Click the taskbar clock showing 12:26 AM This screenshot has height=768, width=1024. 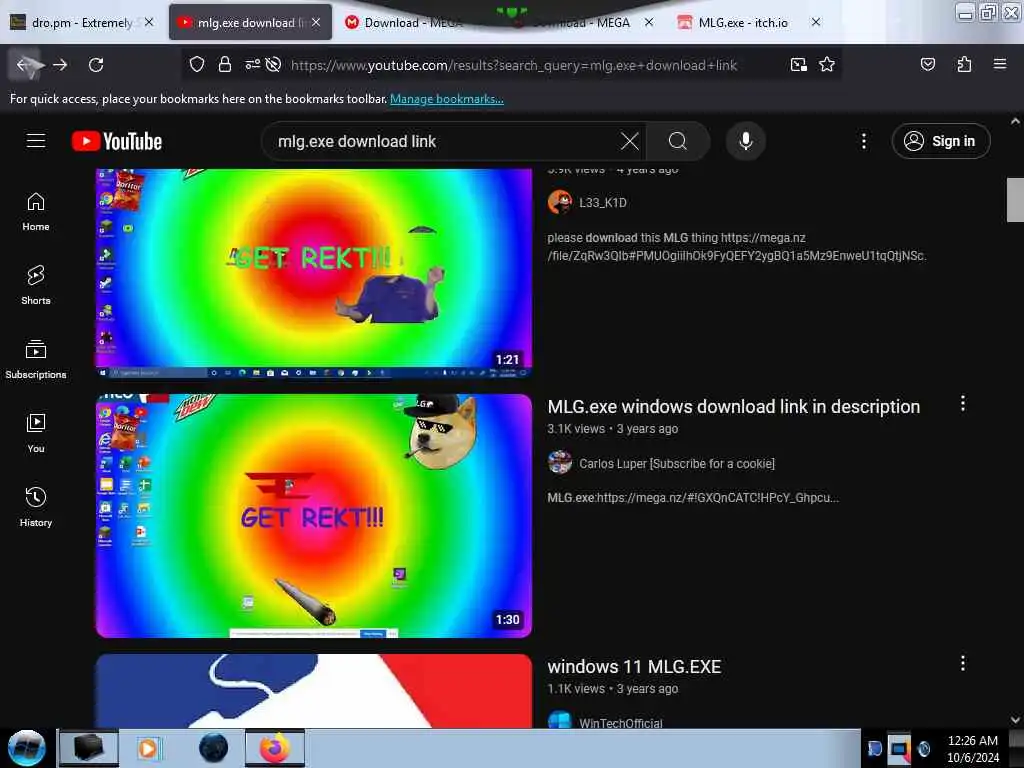click(x=972, y=748)
